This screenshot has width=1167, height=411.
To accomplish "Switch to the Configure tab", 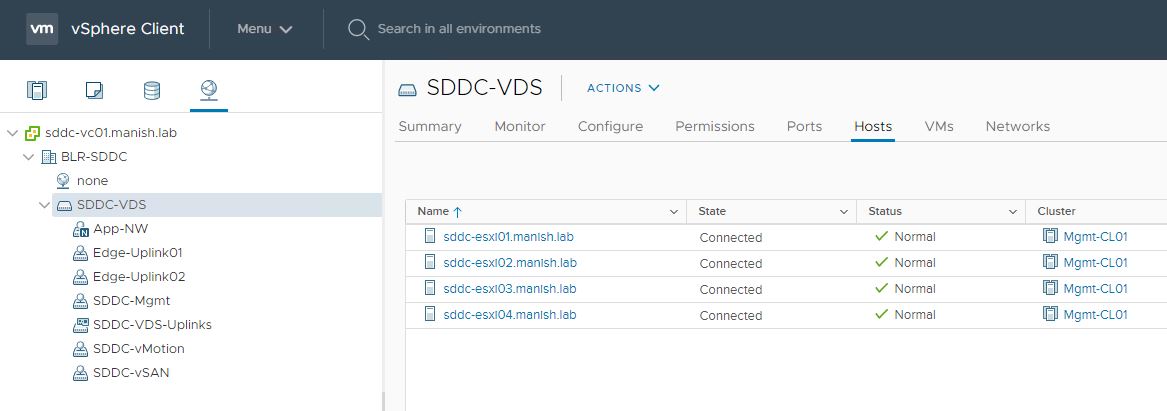I will tap(610, 127).
